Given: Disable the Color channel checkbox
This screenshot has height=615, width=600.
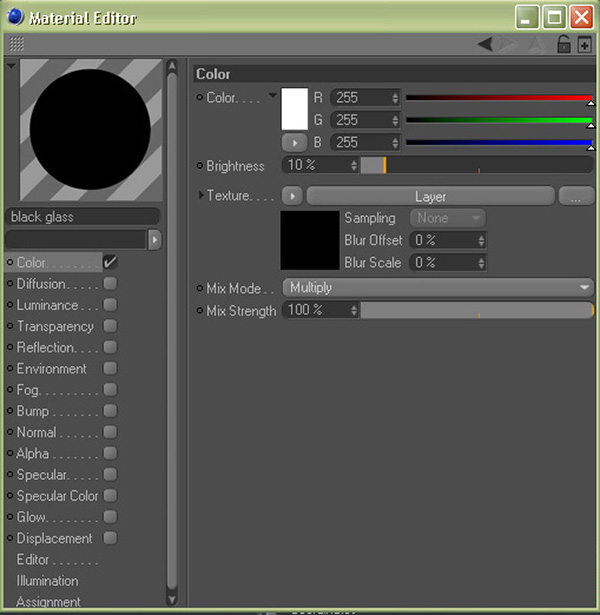Looking at the screenshot, I should tap(110, 262).
